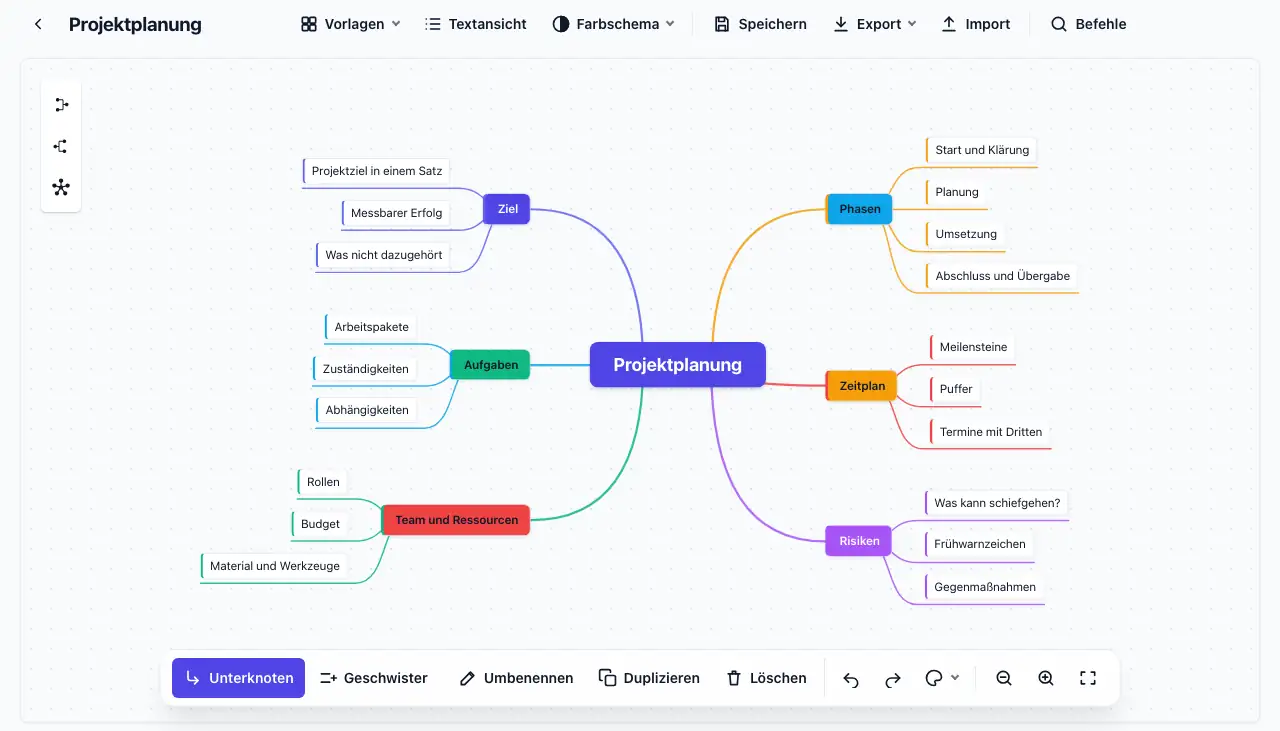Select the right-branching layout icon

tap(61, 104)
